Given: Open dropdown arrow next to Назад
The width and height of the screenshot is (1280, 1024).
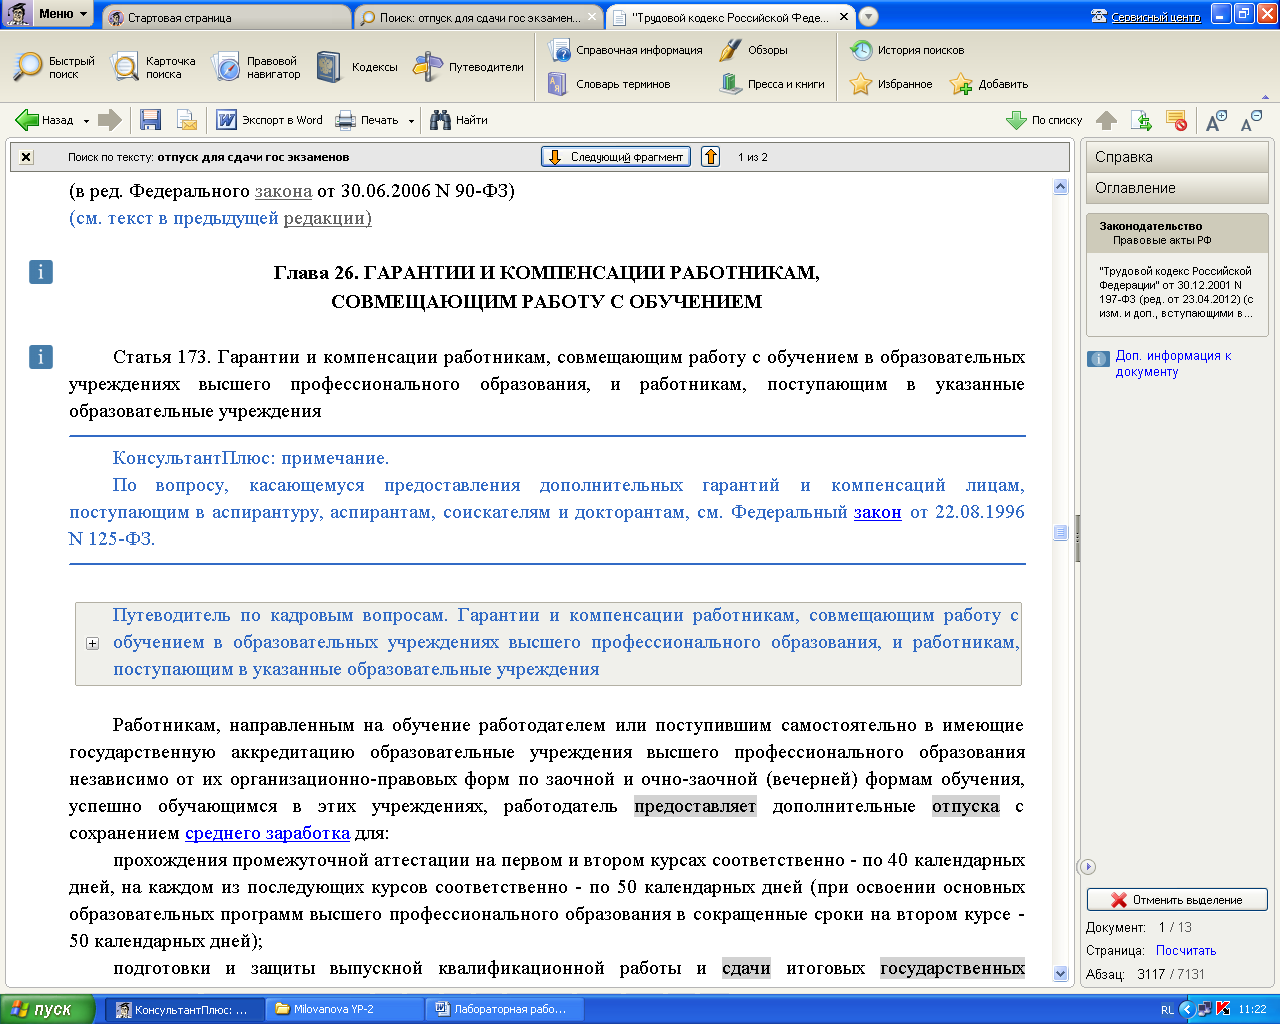Looking at the screenshot, I should 86,121.
